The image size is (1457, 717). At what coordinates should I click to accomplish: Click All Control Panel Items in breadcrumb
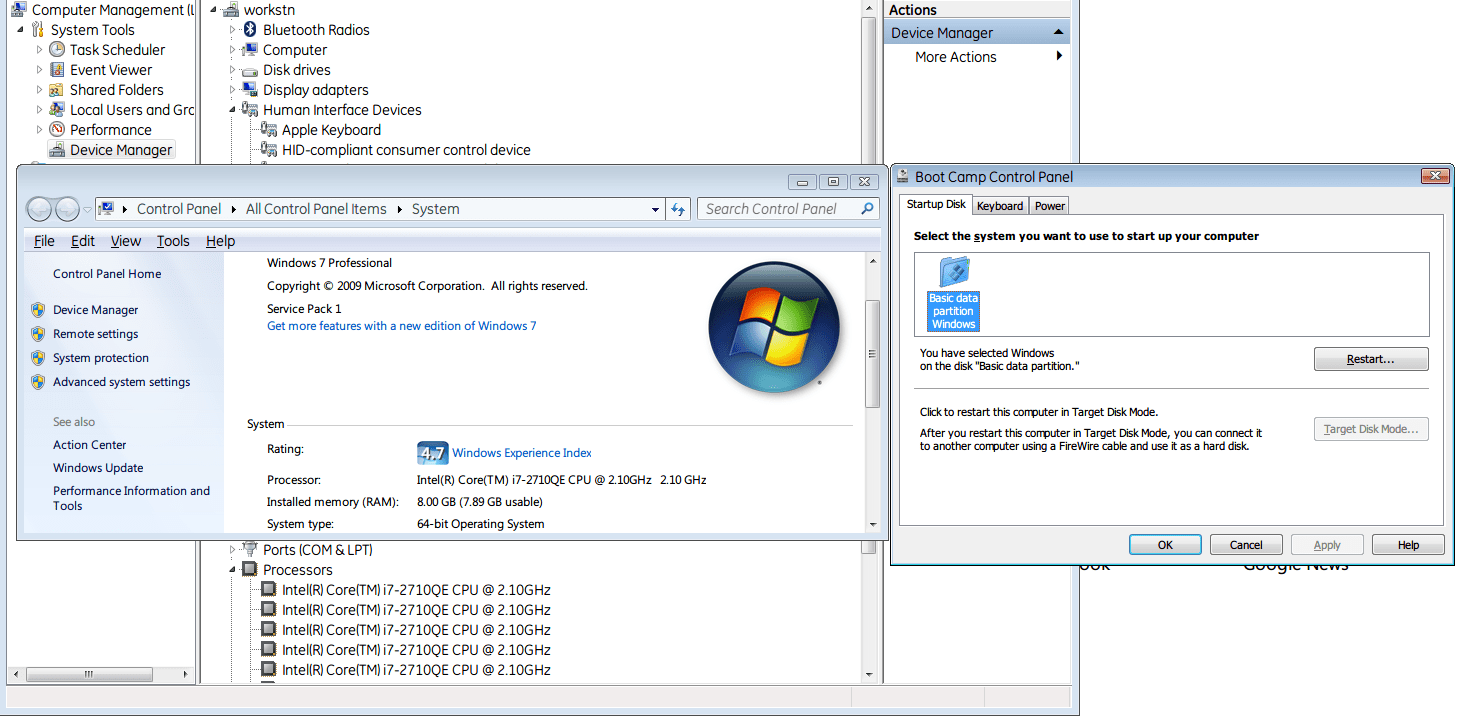coord(316,209)
